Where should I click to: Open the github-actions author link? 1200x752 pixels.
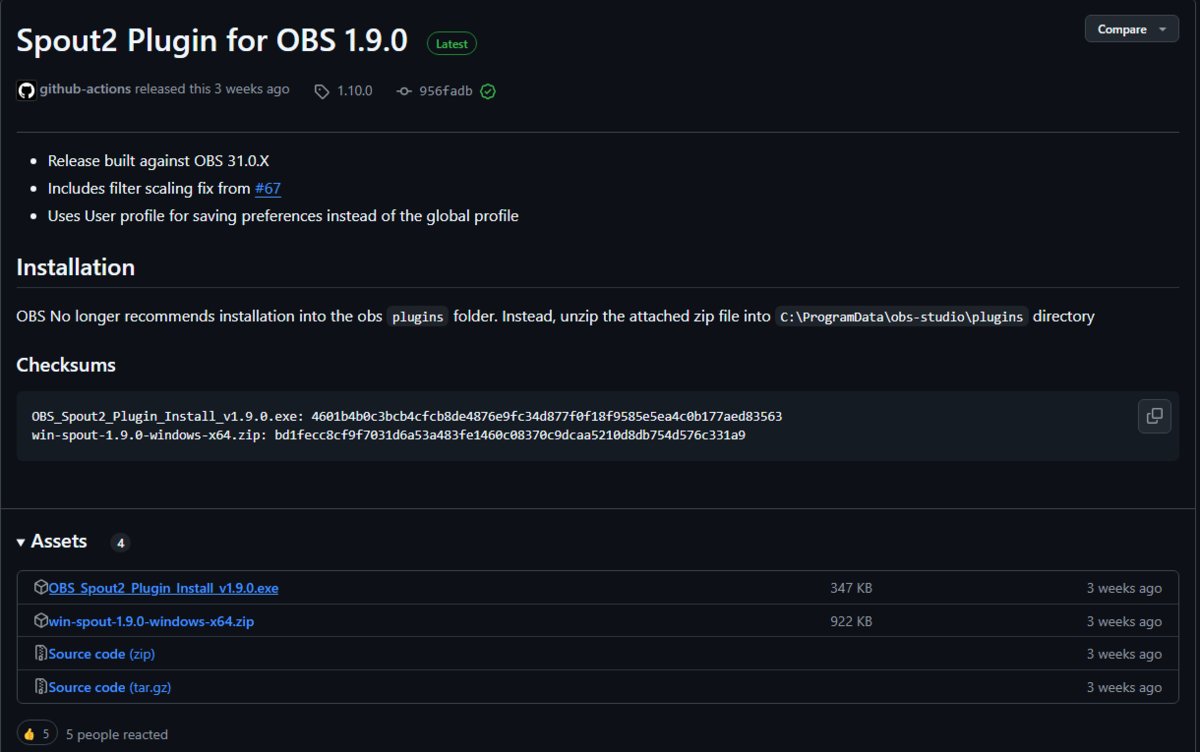(86, 89)
